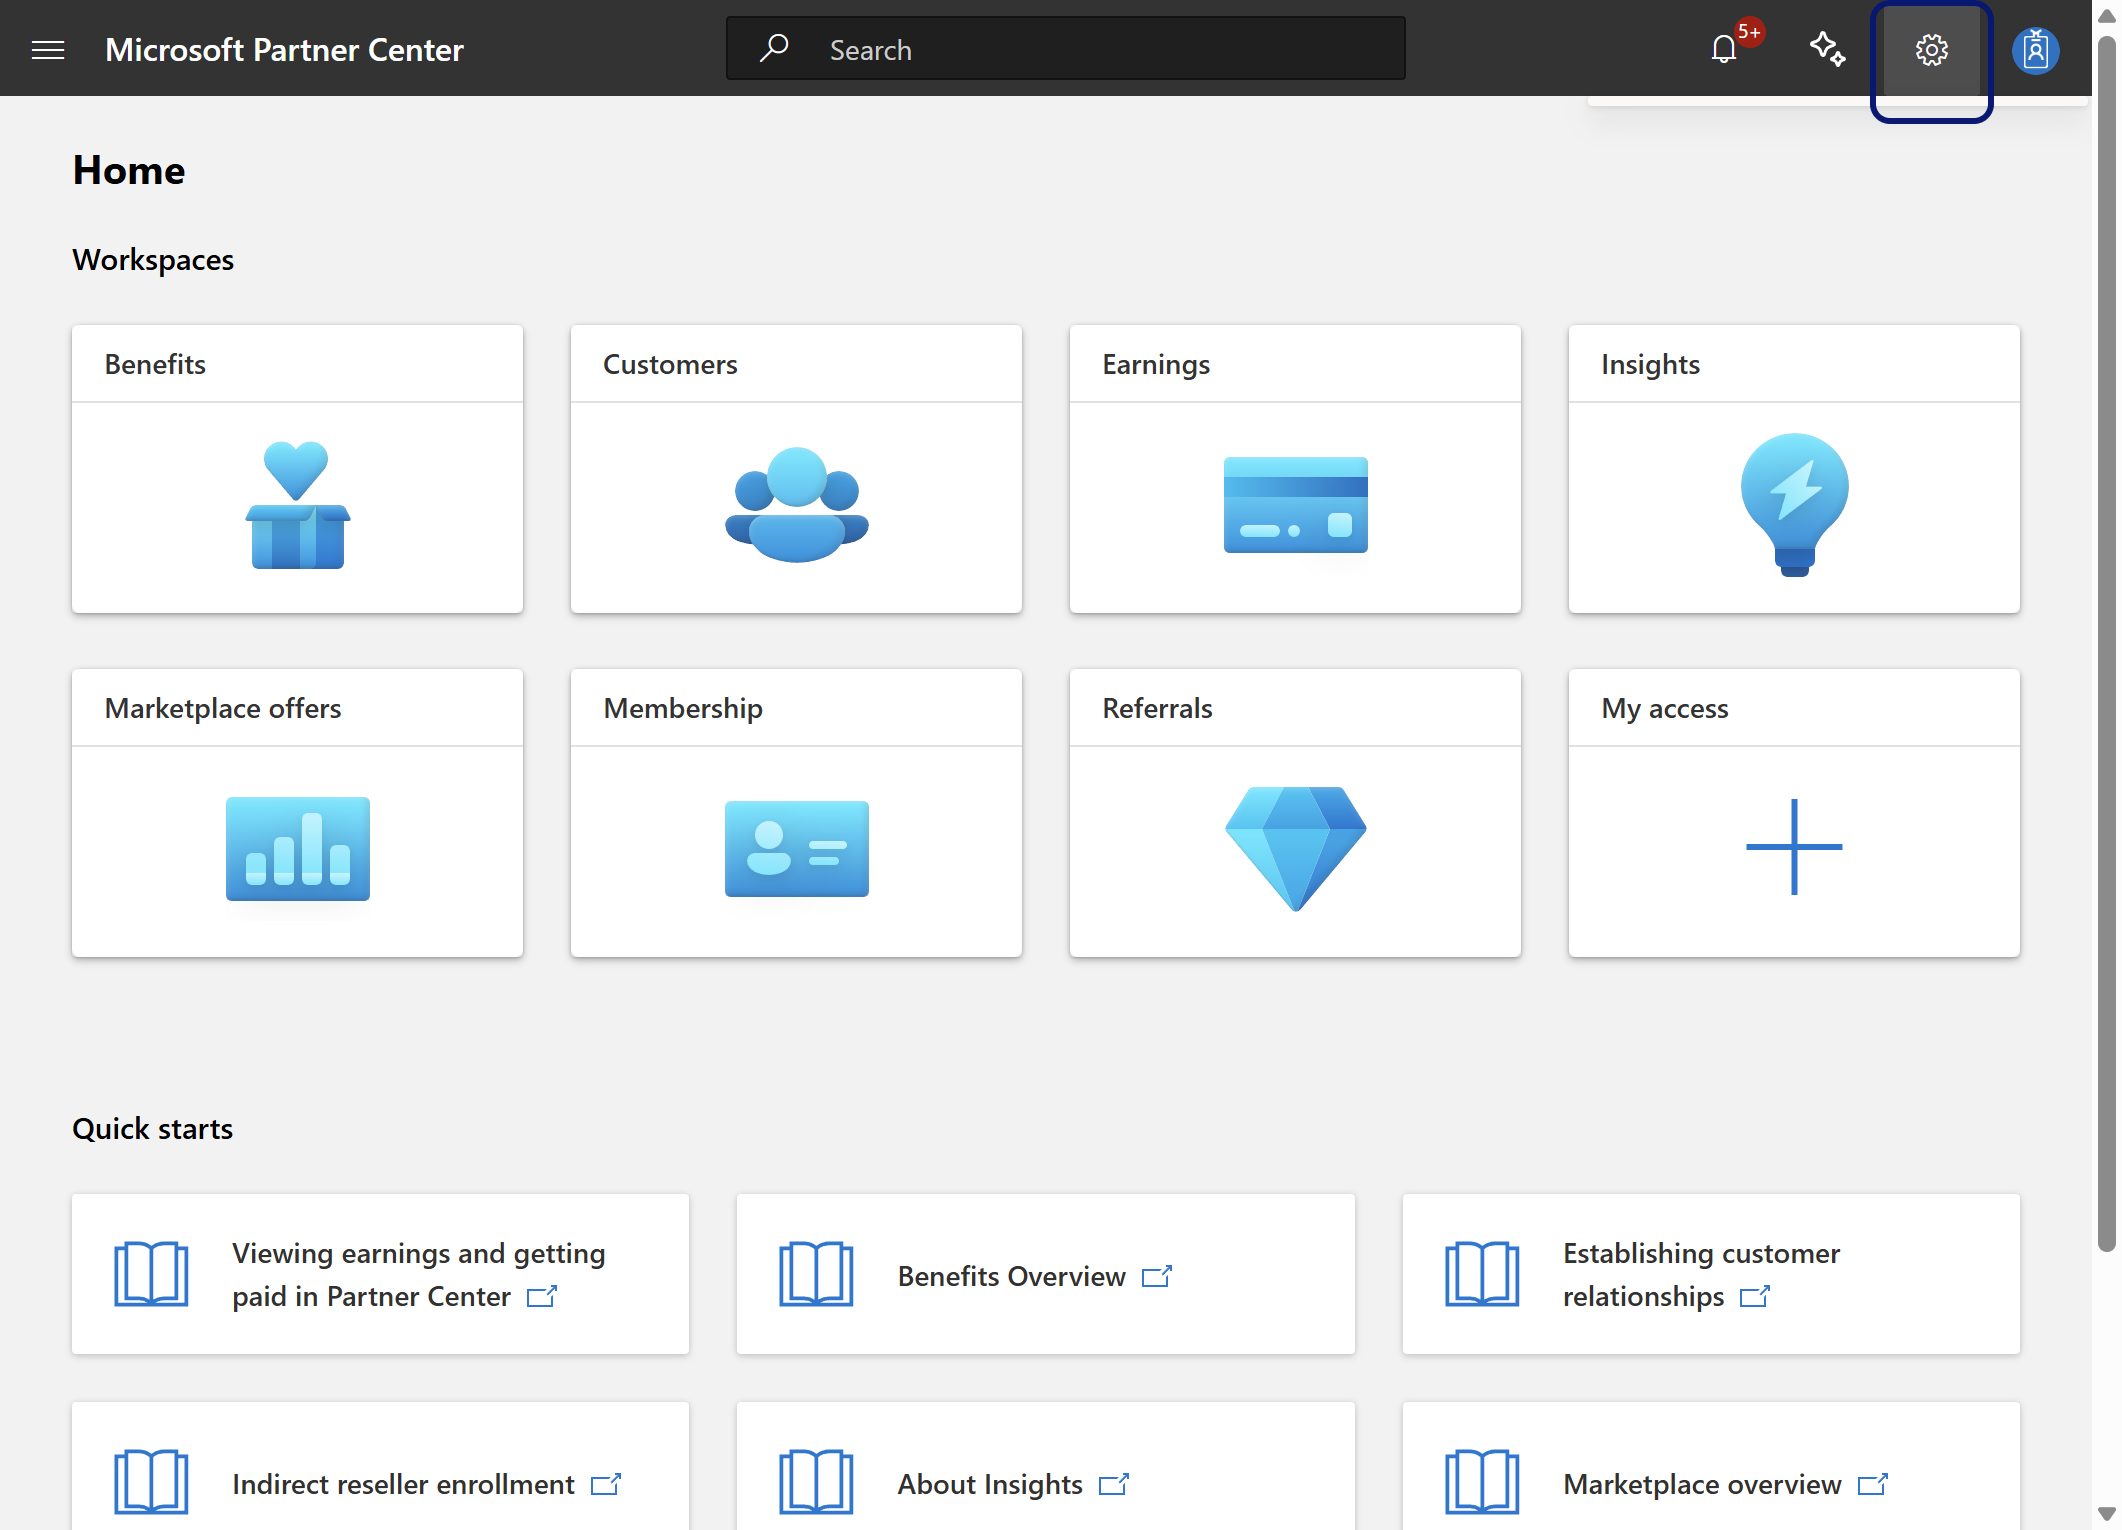Focus the Search input field

(1066, 48)
